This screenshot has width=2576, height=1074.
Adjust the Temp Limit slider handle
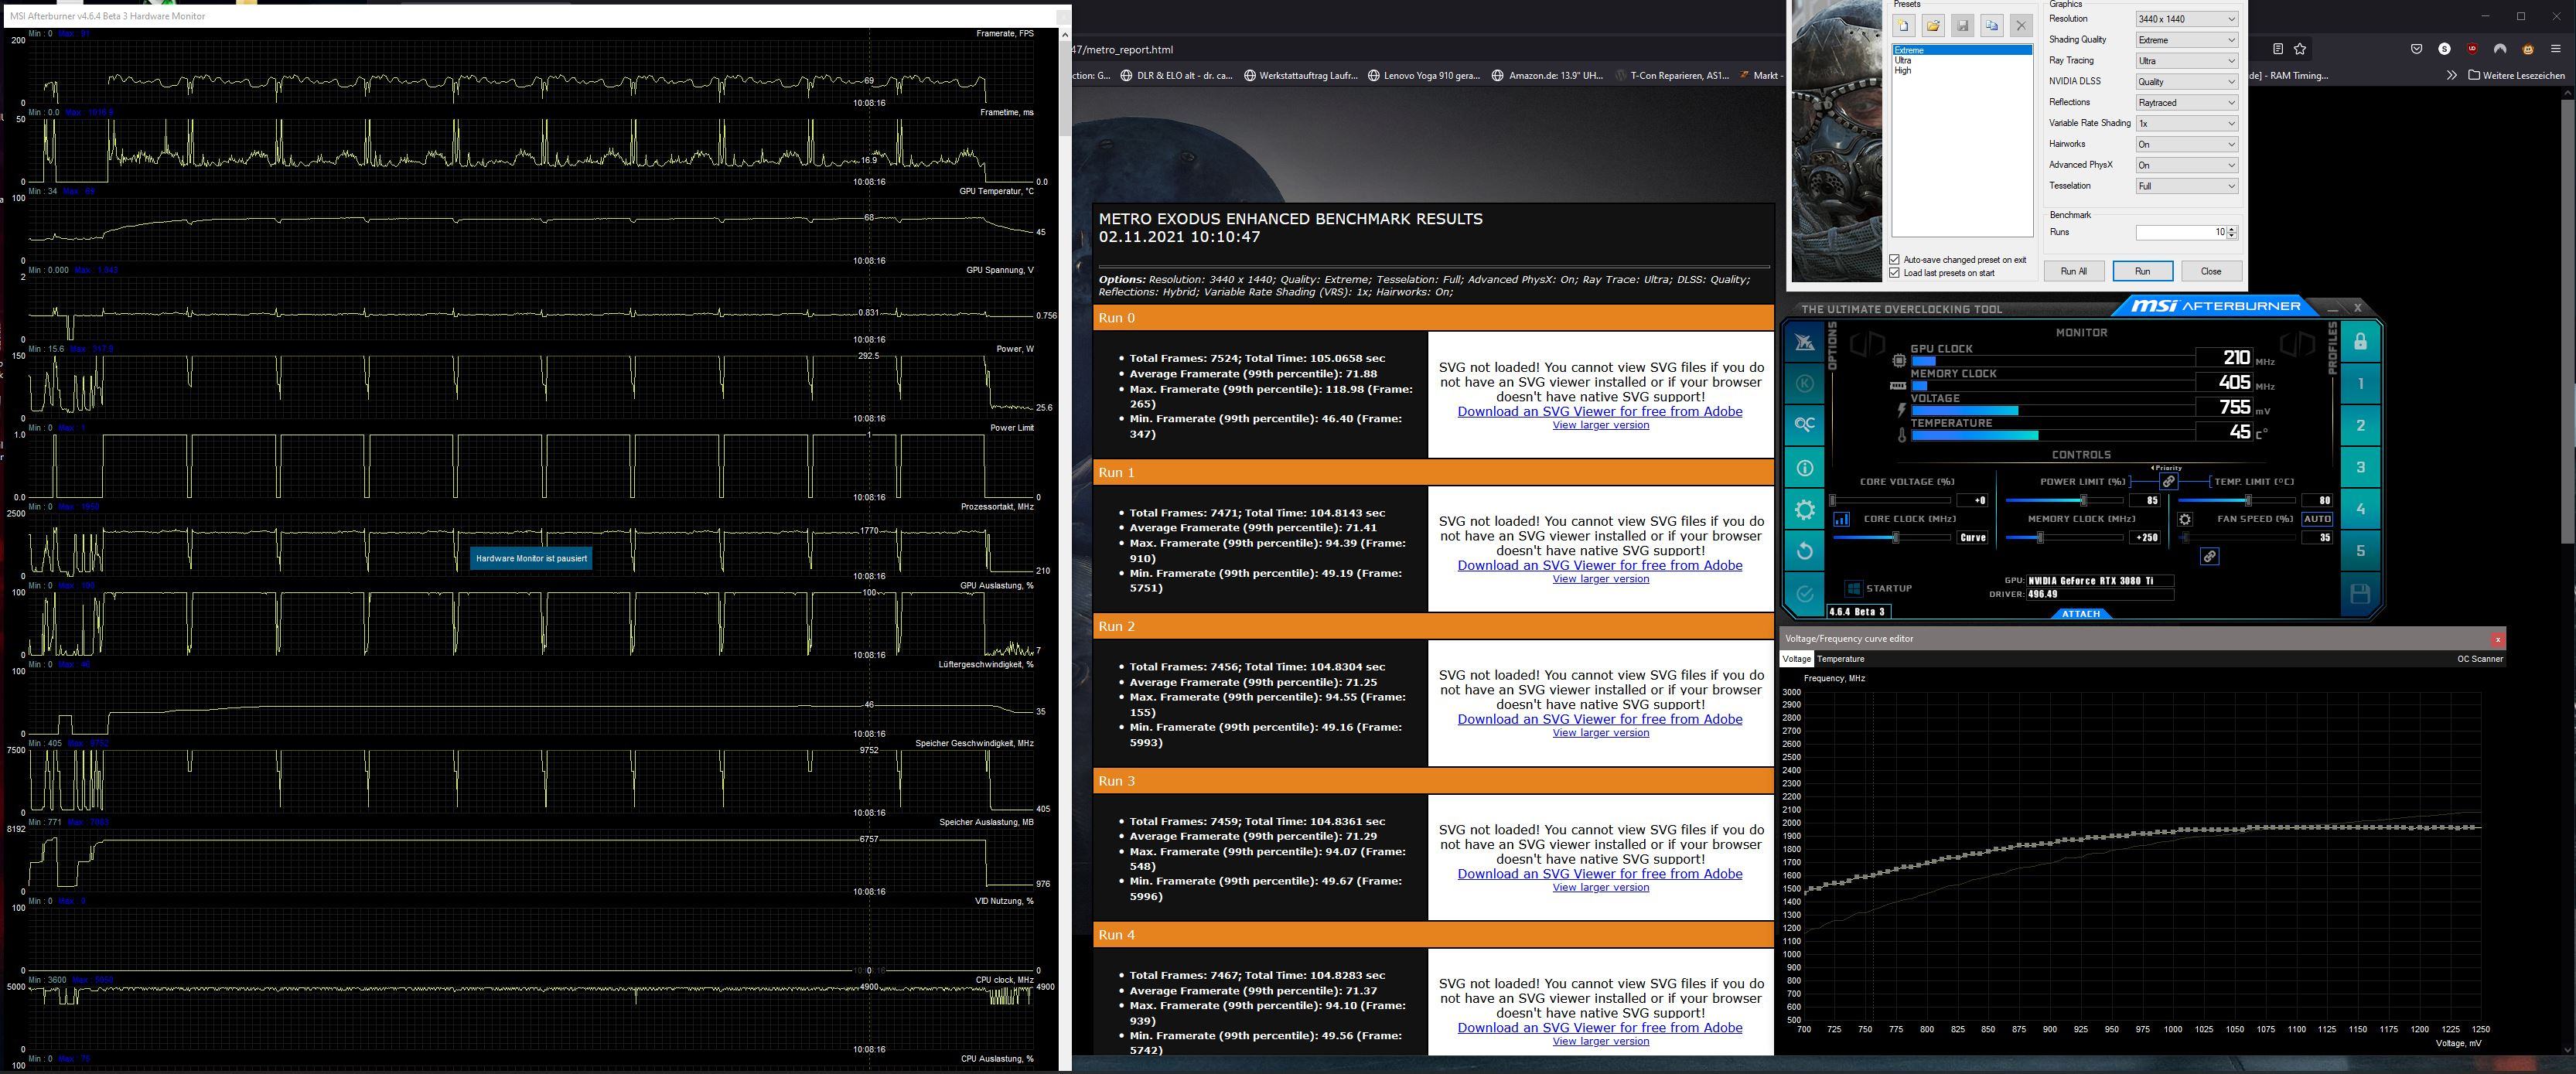tap(2248, 500)
